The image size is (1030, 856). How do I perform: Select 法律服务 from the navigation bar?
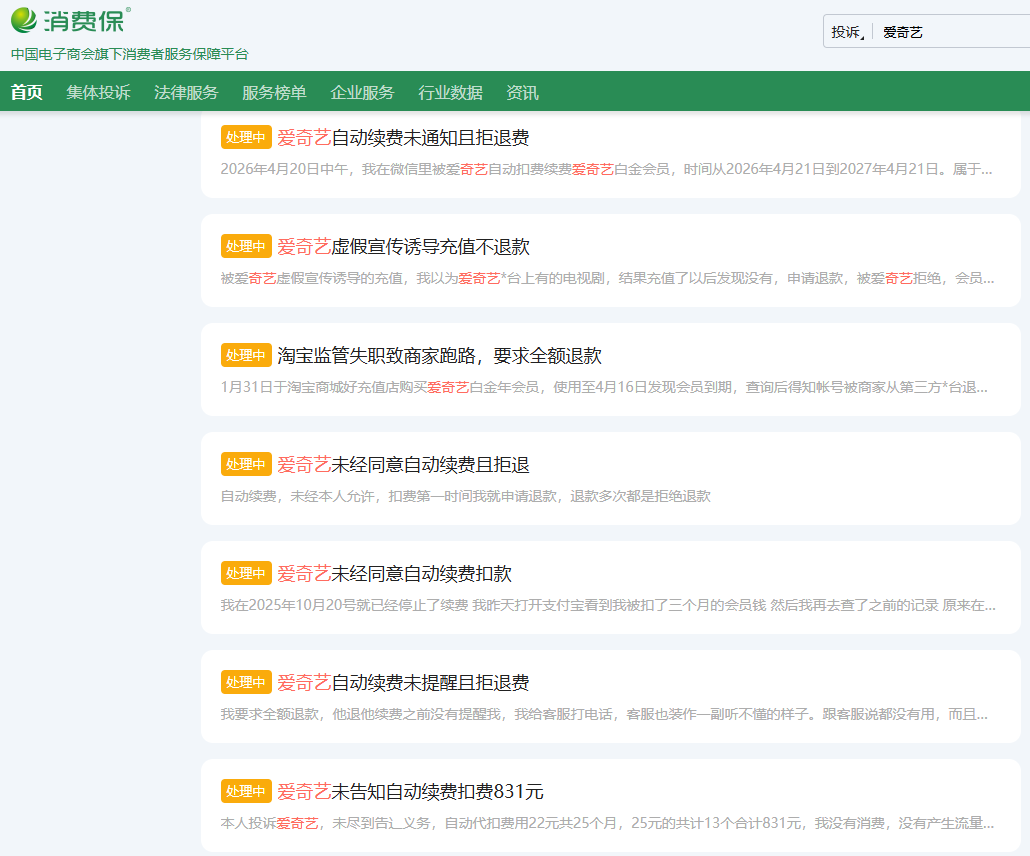(x=186, y=92)
